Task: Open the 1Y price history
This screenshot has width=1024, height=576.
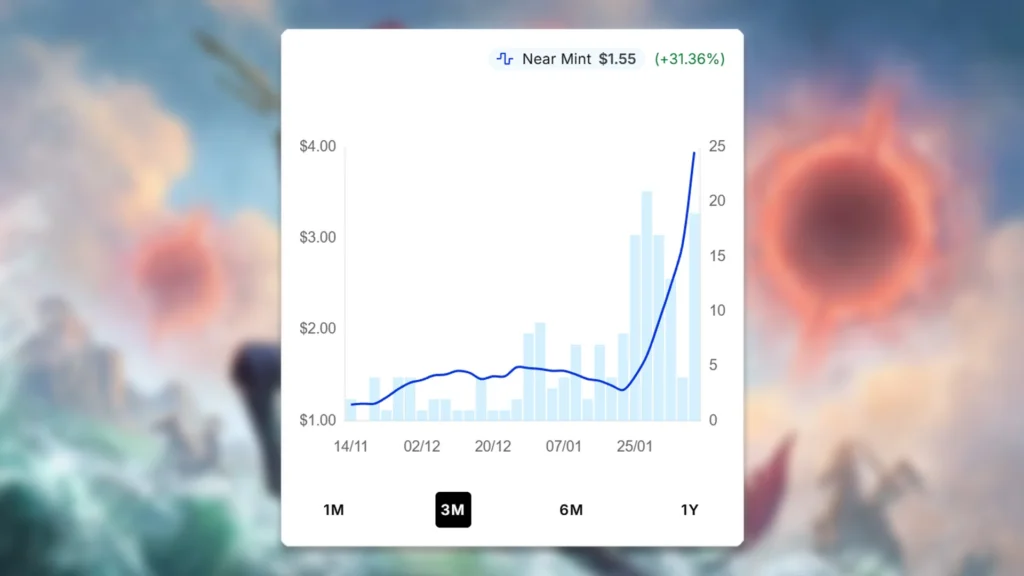Action: tap(688, 510)
